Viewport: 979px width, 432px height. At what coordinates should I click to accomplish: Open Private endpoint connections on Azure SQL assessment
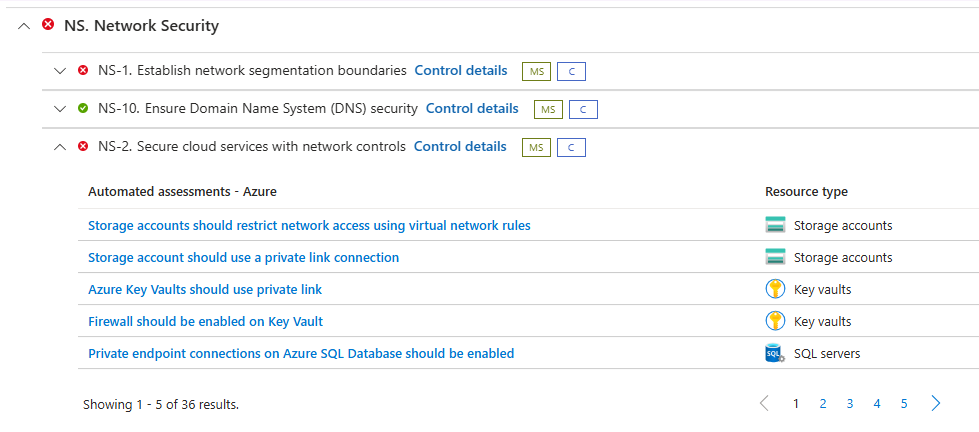[301, 353]
